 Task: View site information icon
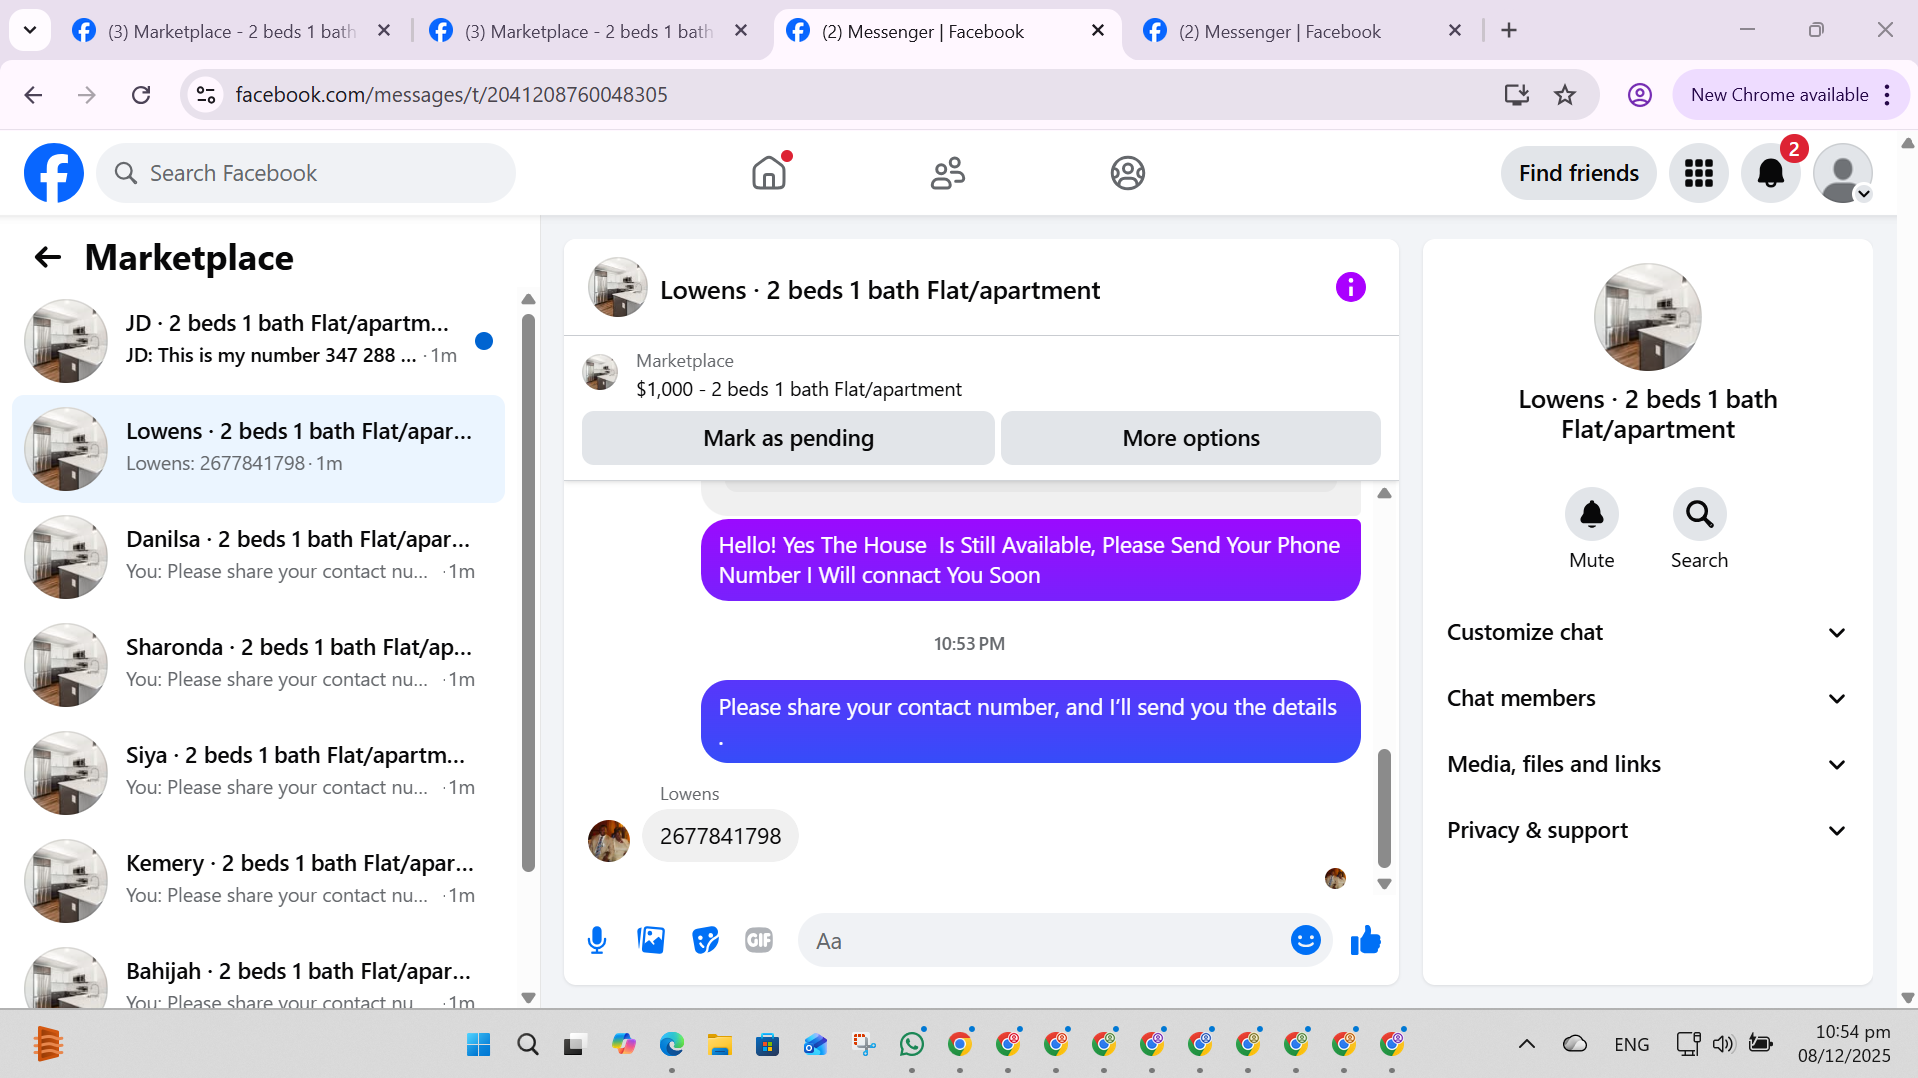coord(206,95)
